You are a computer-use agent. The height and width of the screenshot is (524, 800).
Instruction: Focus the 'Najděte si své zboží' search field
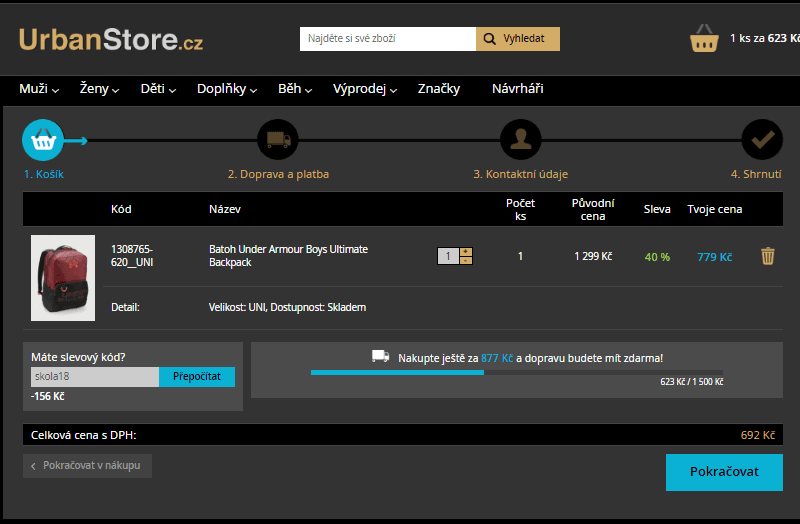(x=388, y=39)
